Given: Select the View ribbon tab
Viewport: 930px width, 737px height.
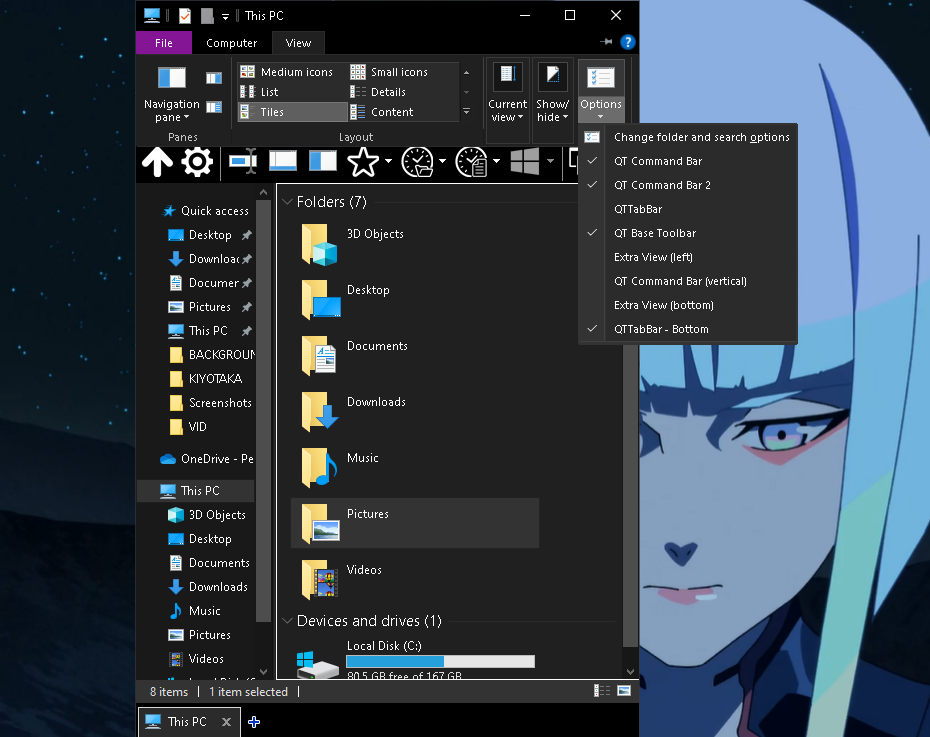Looking at the screenshot, I should point(298,43).
